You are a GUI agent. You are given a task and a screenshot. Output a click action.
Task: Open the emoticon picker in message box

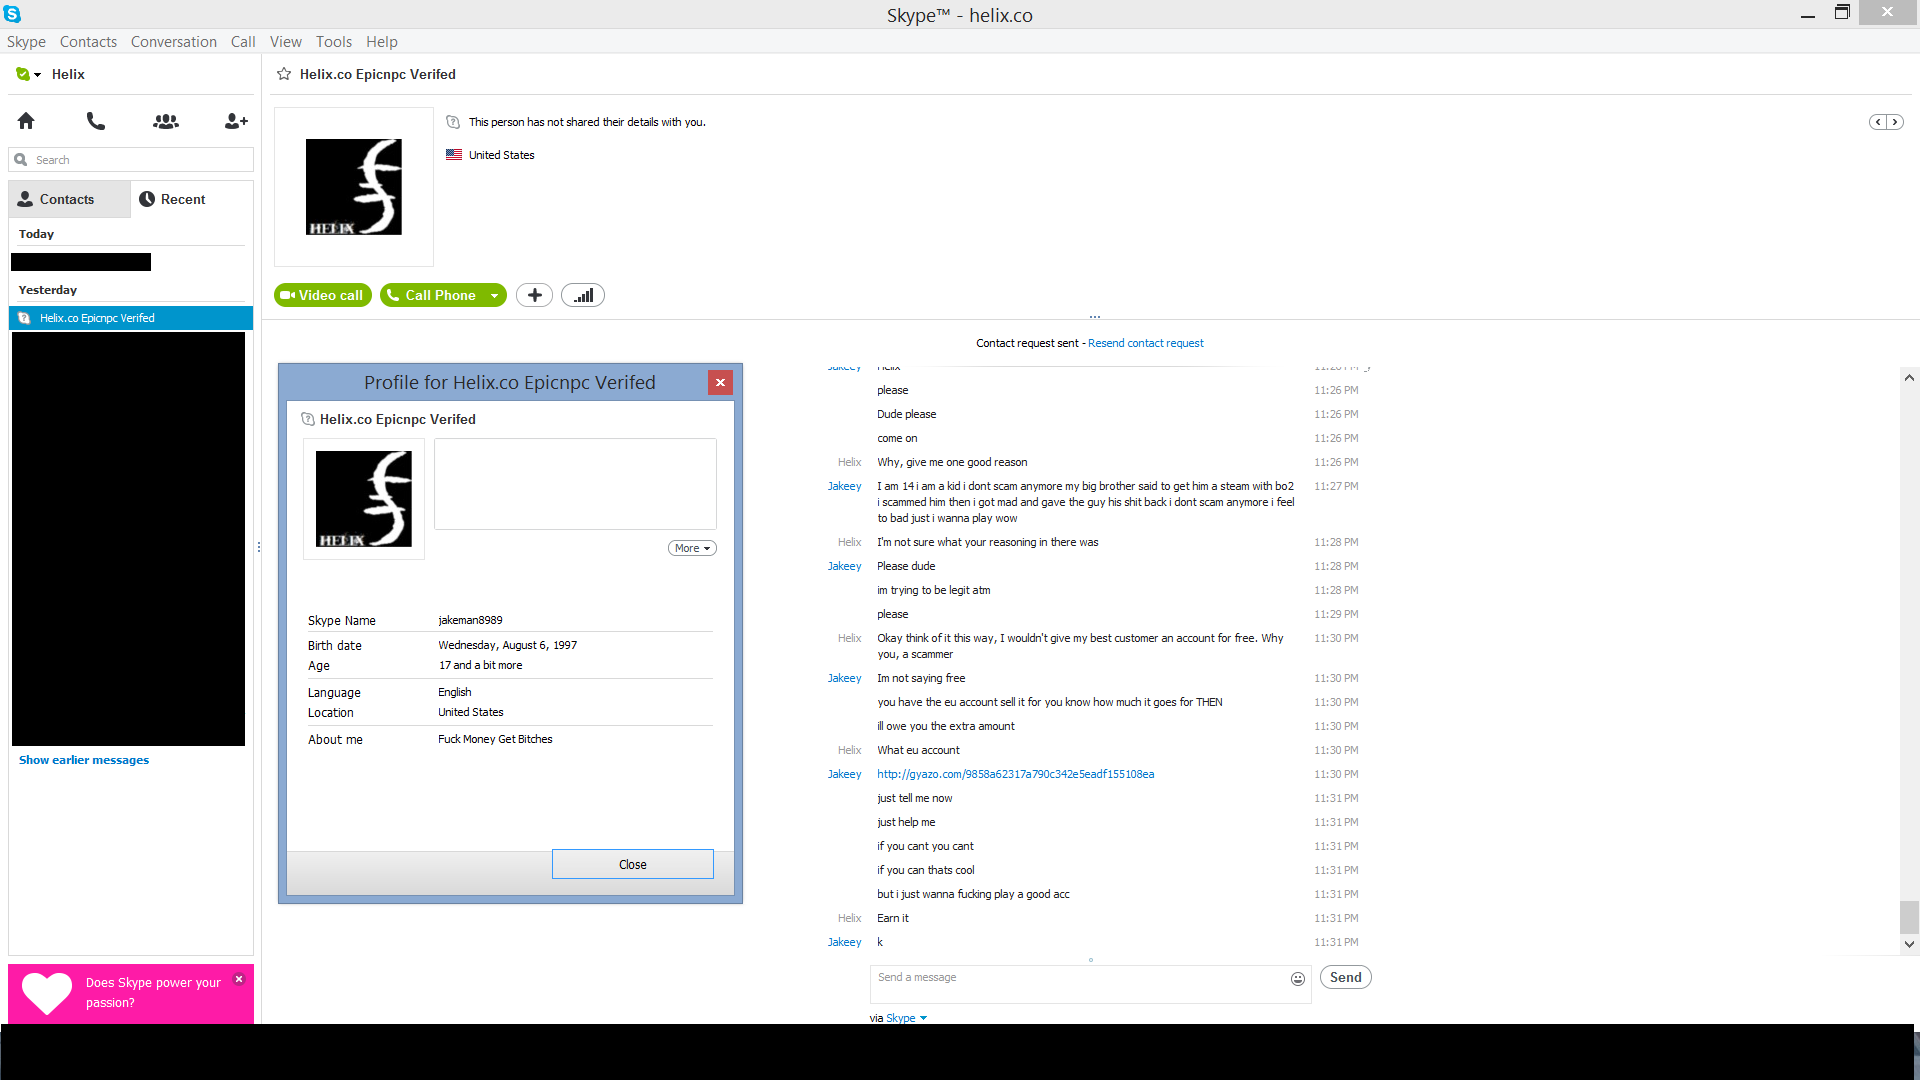tap(1298, 979)
